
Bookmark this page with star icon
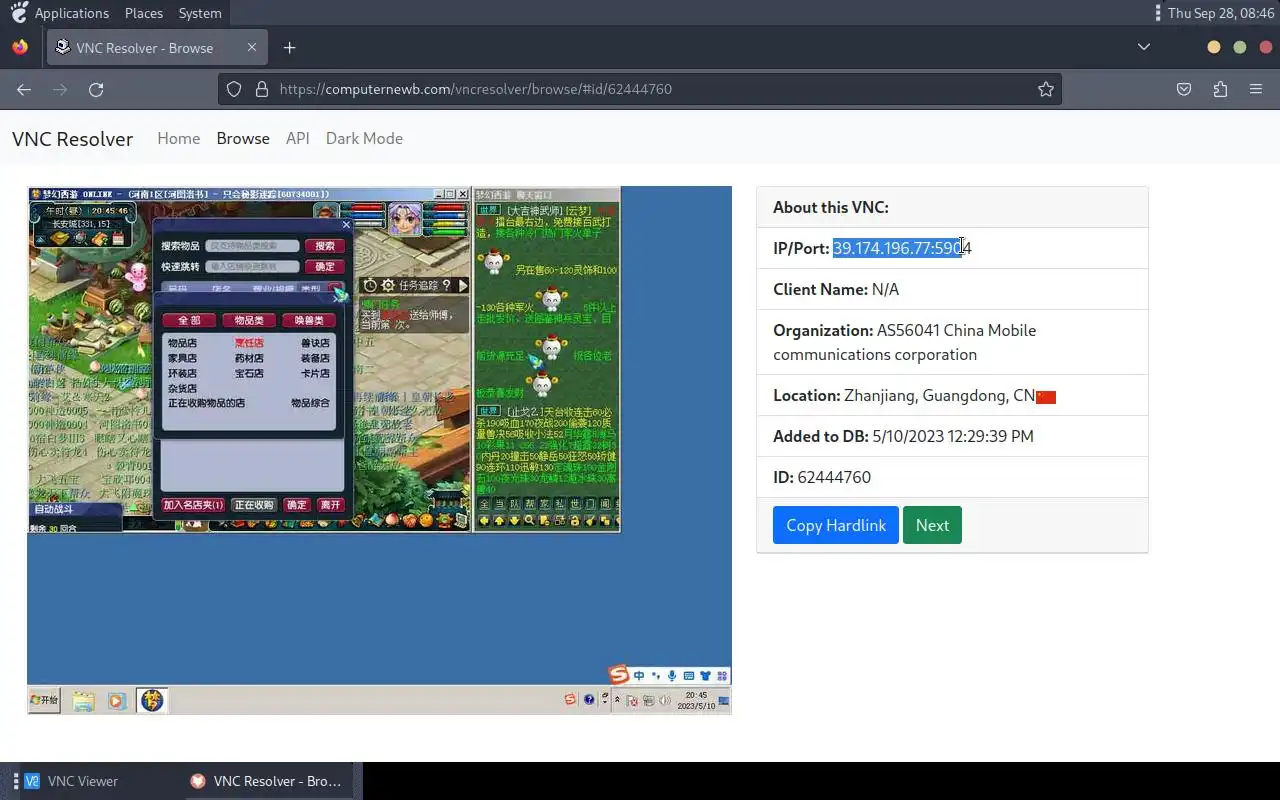1046,89
